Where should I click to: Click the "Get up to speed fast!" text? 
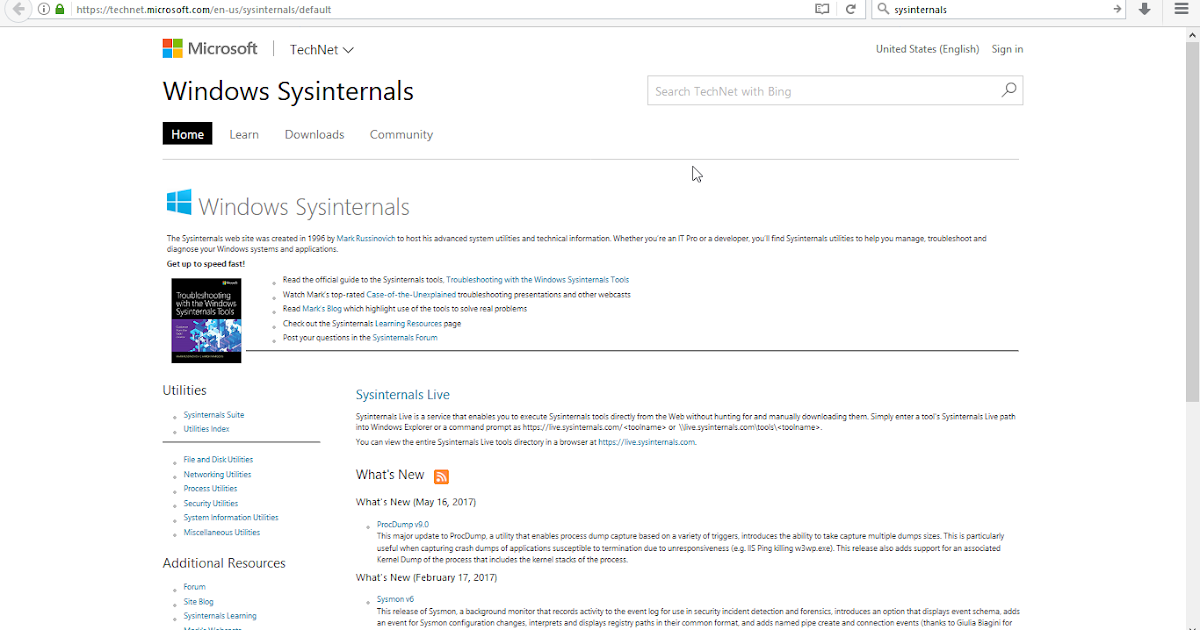click(x=206, y=264)
